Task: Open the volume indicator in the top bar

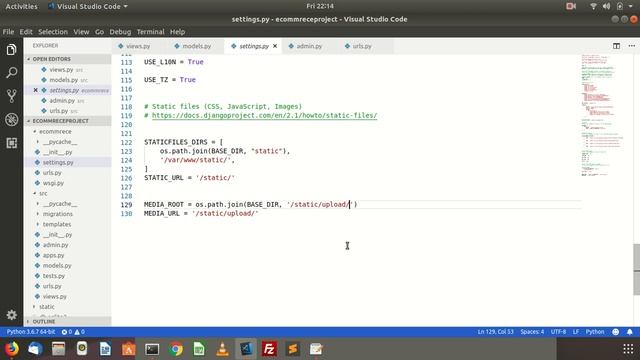Action: [607, 6]
